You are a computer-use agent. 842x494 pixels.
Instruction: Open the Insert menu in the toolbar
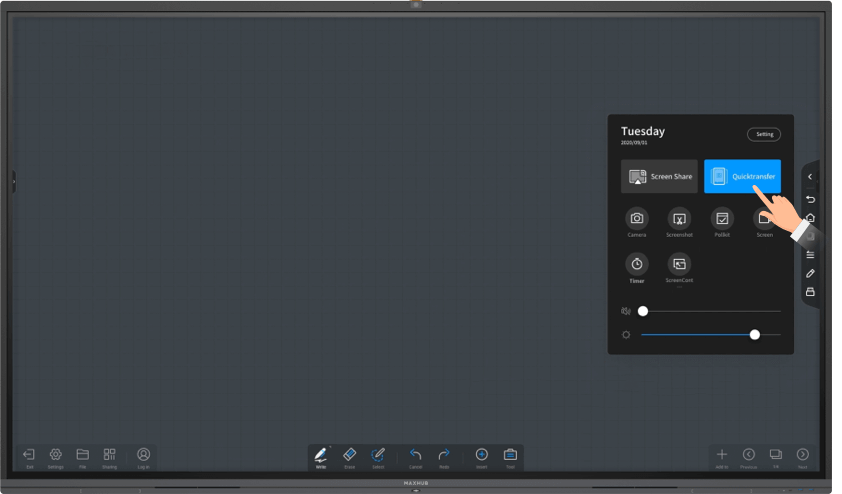point(481,455)
